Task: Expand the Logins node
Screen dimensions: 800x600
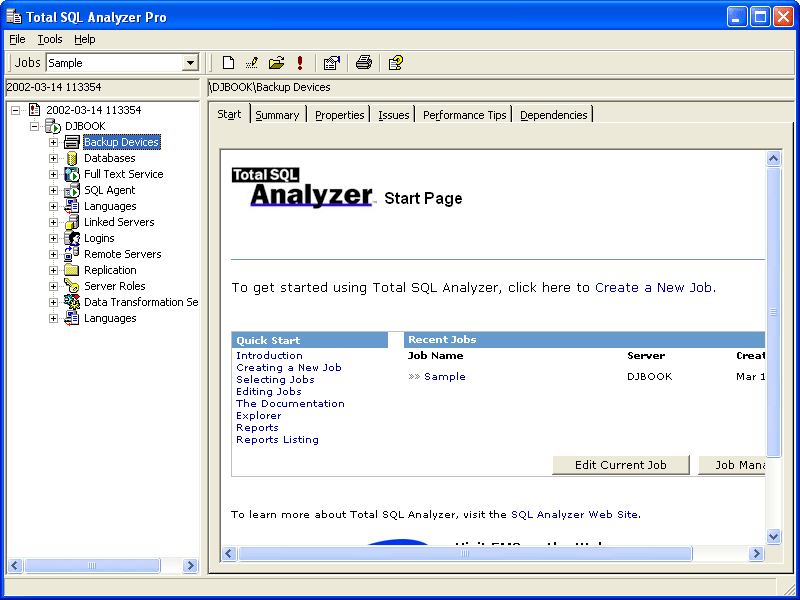Action: [x=54, y=238]
